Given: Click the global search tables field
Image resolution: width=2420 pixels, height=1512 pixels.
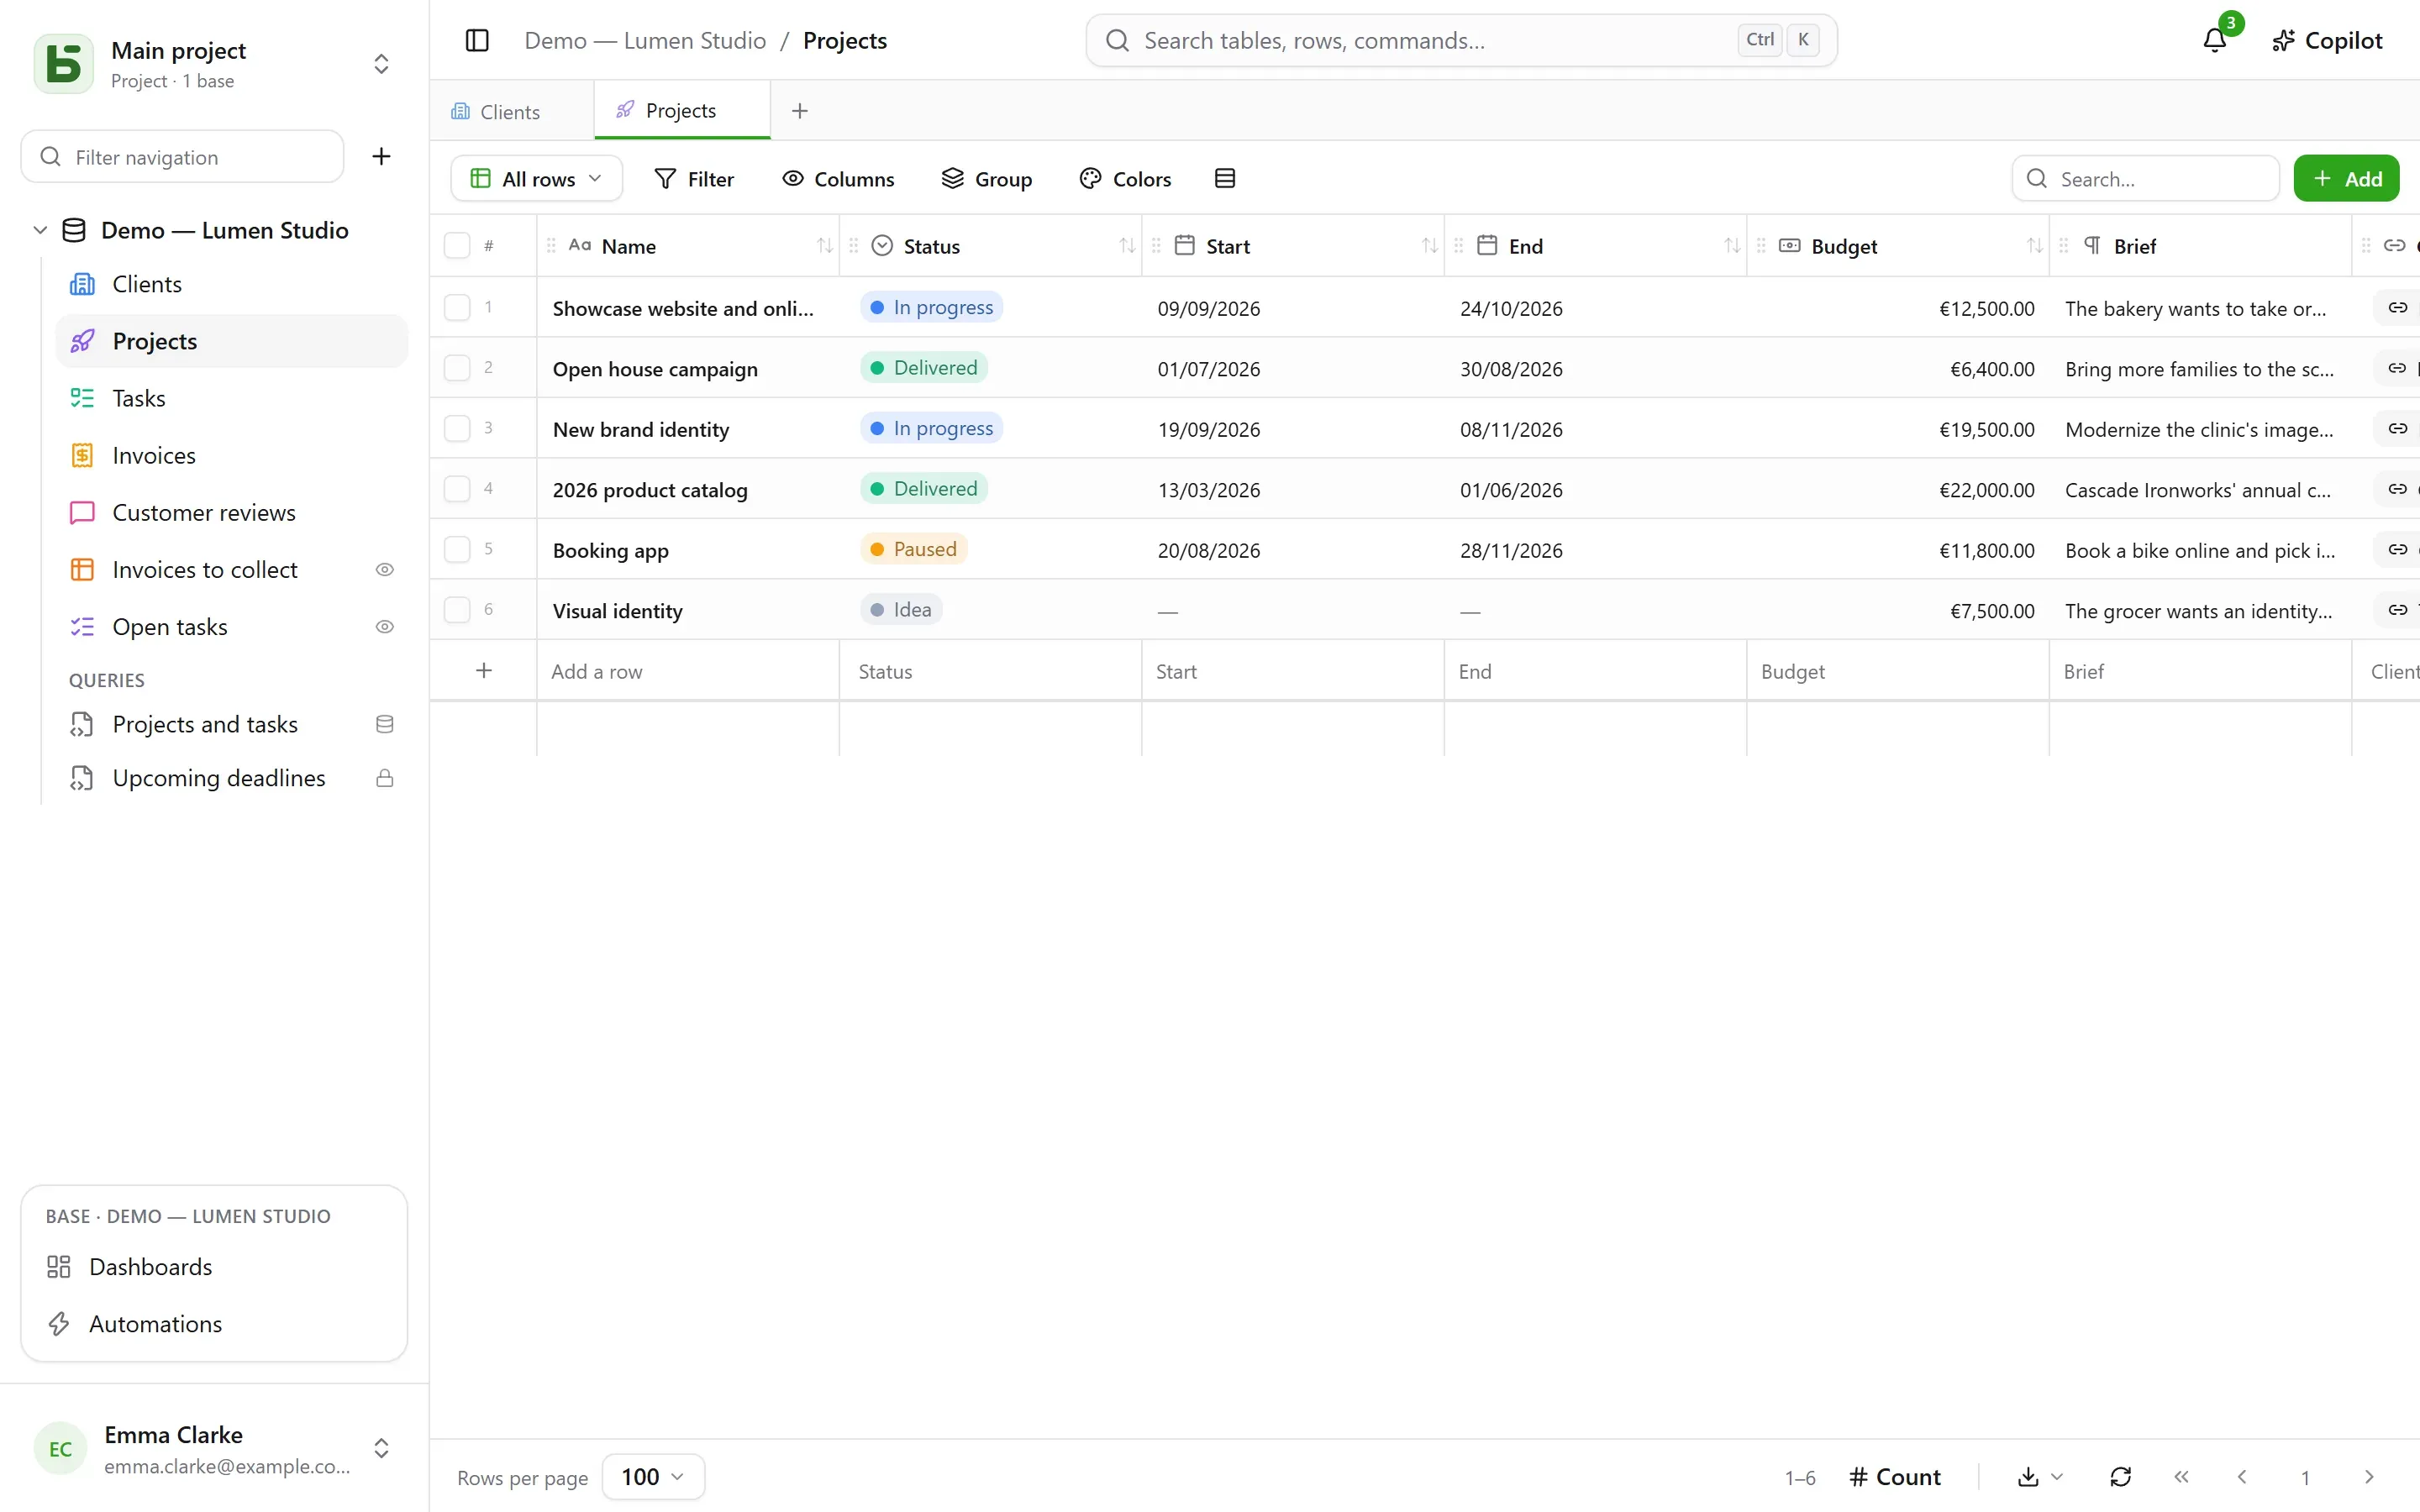Looking at the screenshot, I should (1461, 40).
